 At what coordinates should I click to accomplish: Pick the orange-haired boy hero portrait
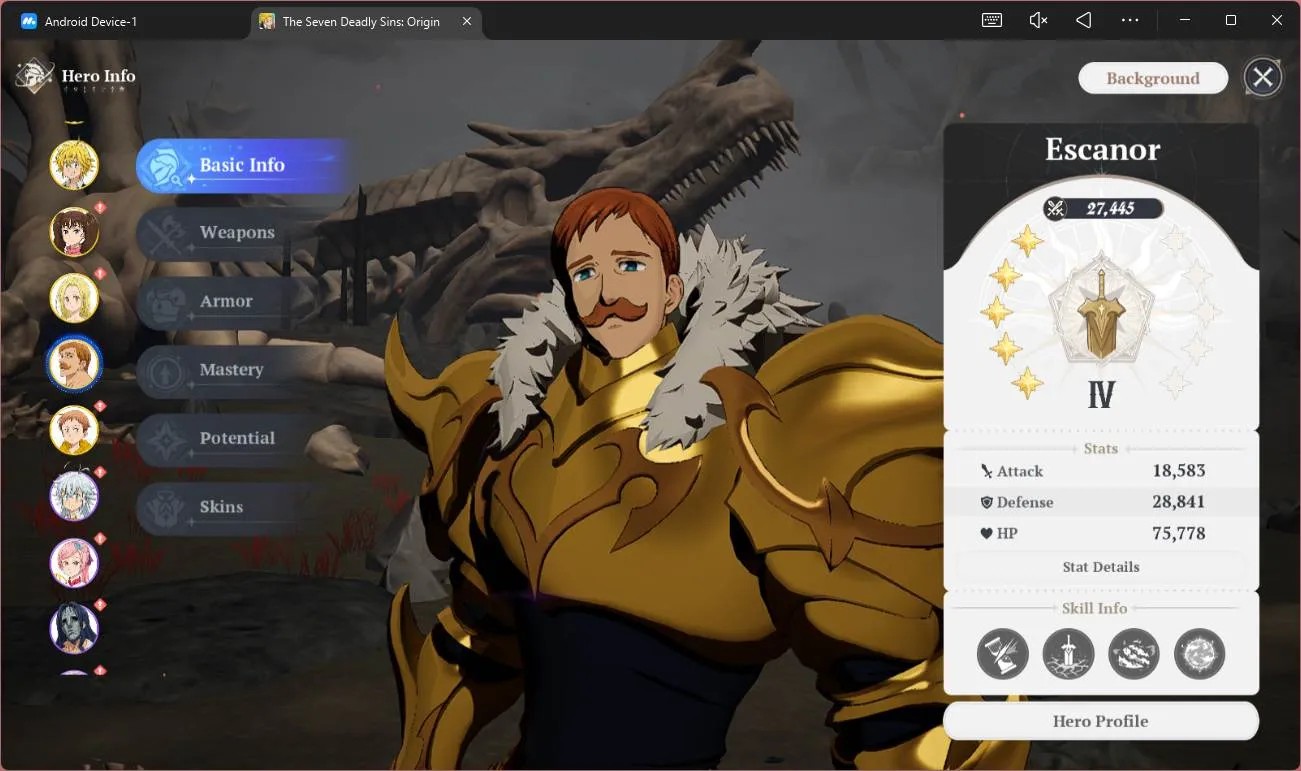tap(74, 430)
